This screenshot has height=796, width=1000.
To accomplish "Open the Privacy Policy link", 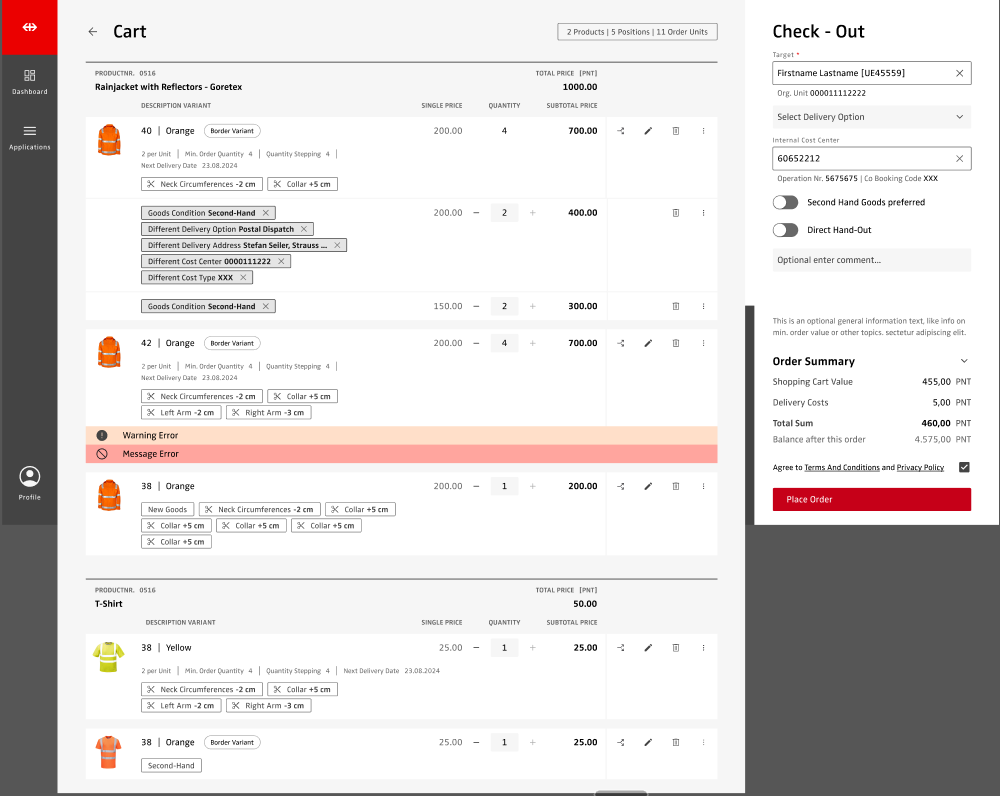I will [920, 467].
